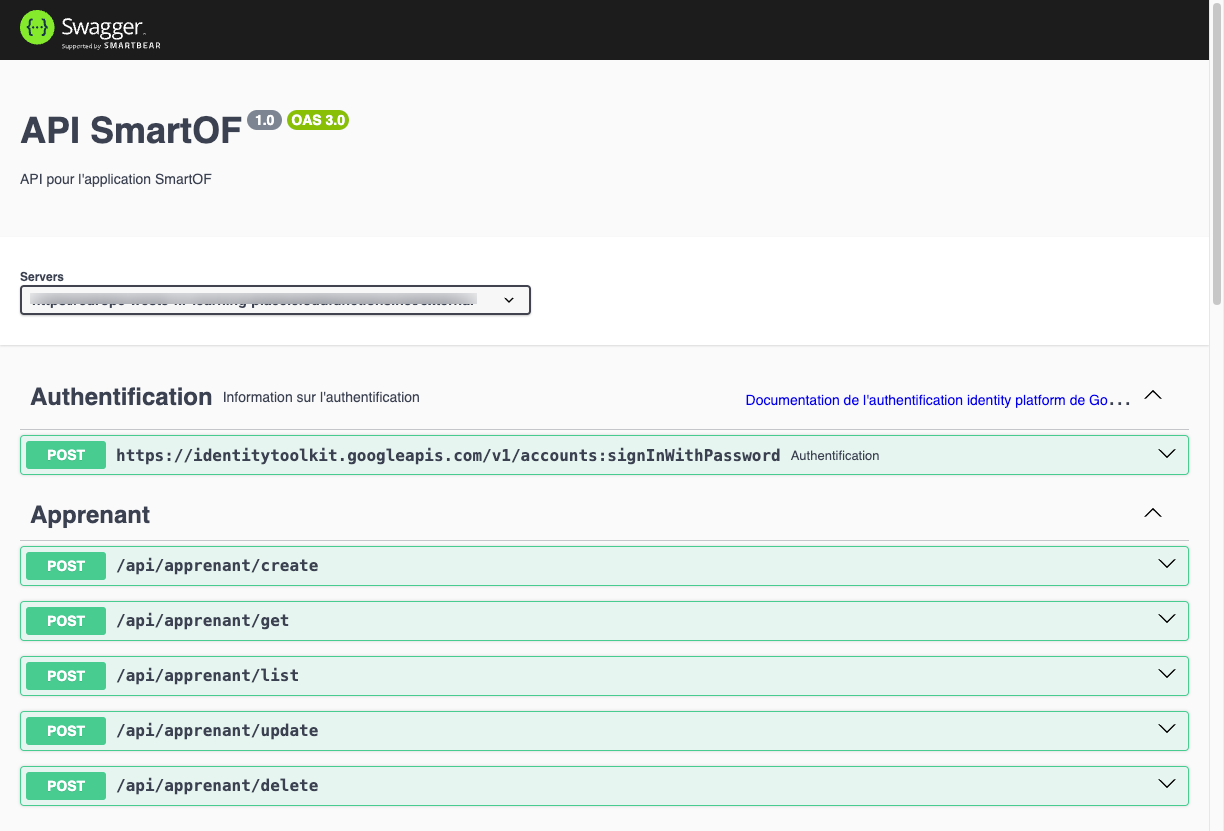
Task: Click 'Information sur l'authentification' text
Action: [321, 397]
